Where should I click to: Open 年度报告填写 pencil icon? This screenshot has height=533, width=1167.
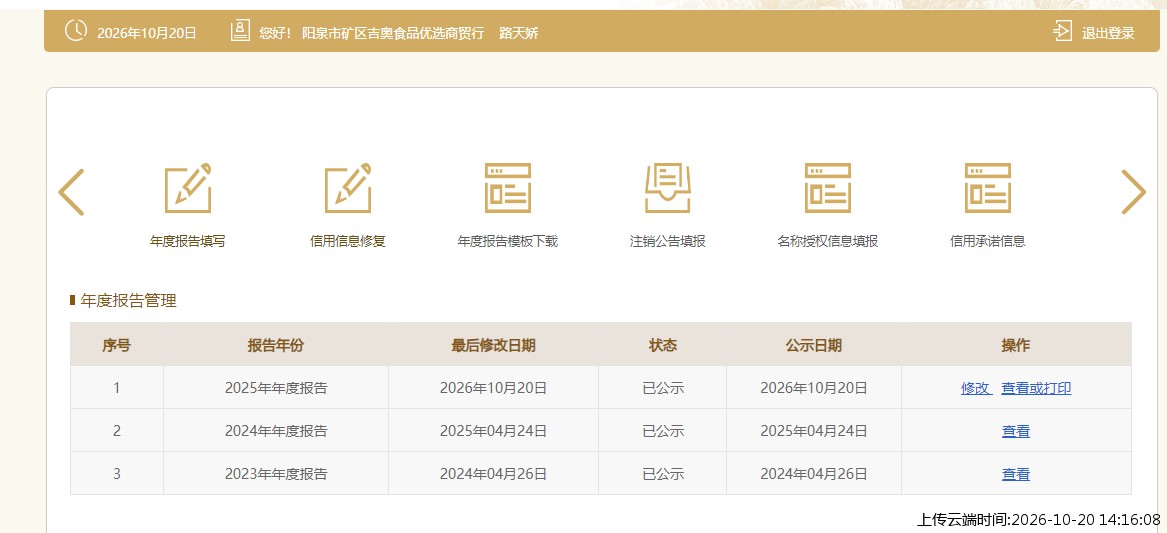(188, 188)
